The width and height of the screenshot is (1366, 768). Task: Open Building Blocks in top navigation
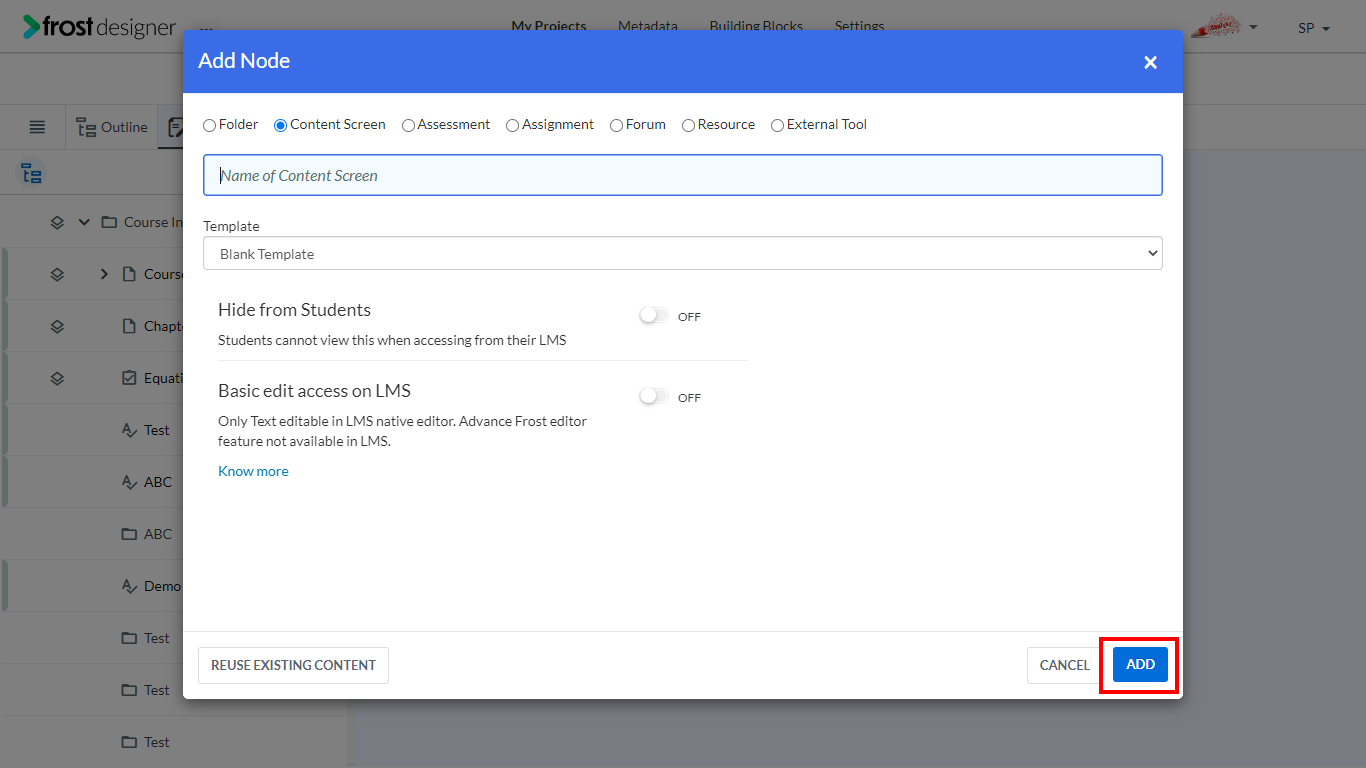756,26
